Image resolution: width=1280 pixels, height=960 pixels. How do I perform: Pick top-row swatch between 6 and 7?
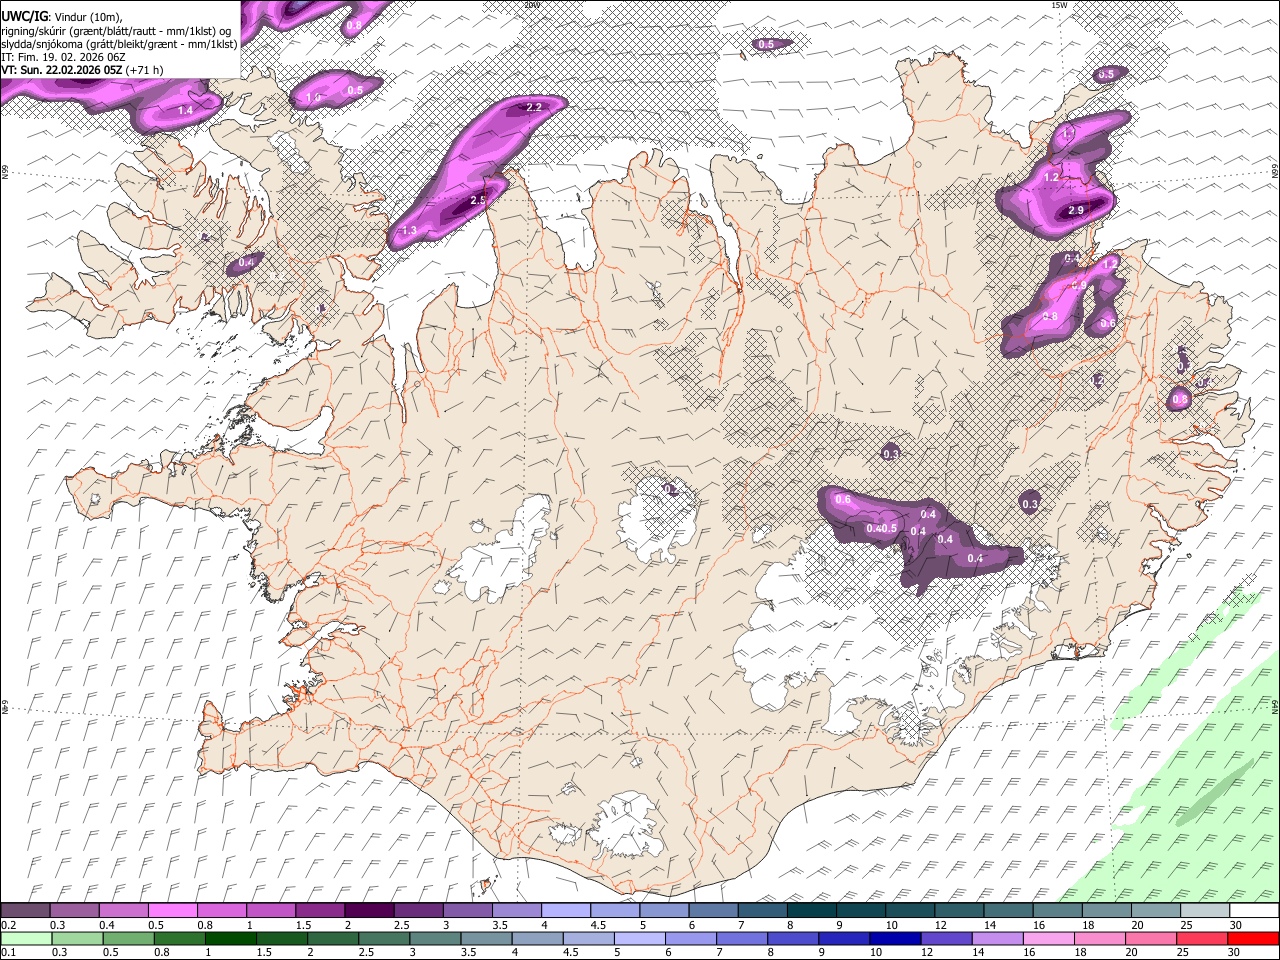[713, 910]
